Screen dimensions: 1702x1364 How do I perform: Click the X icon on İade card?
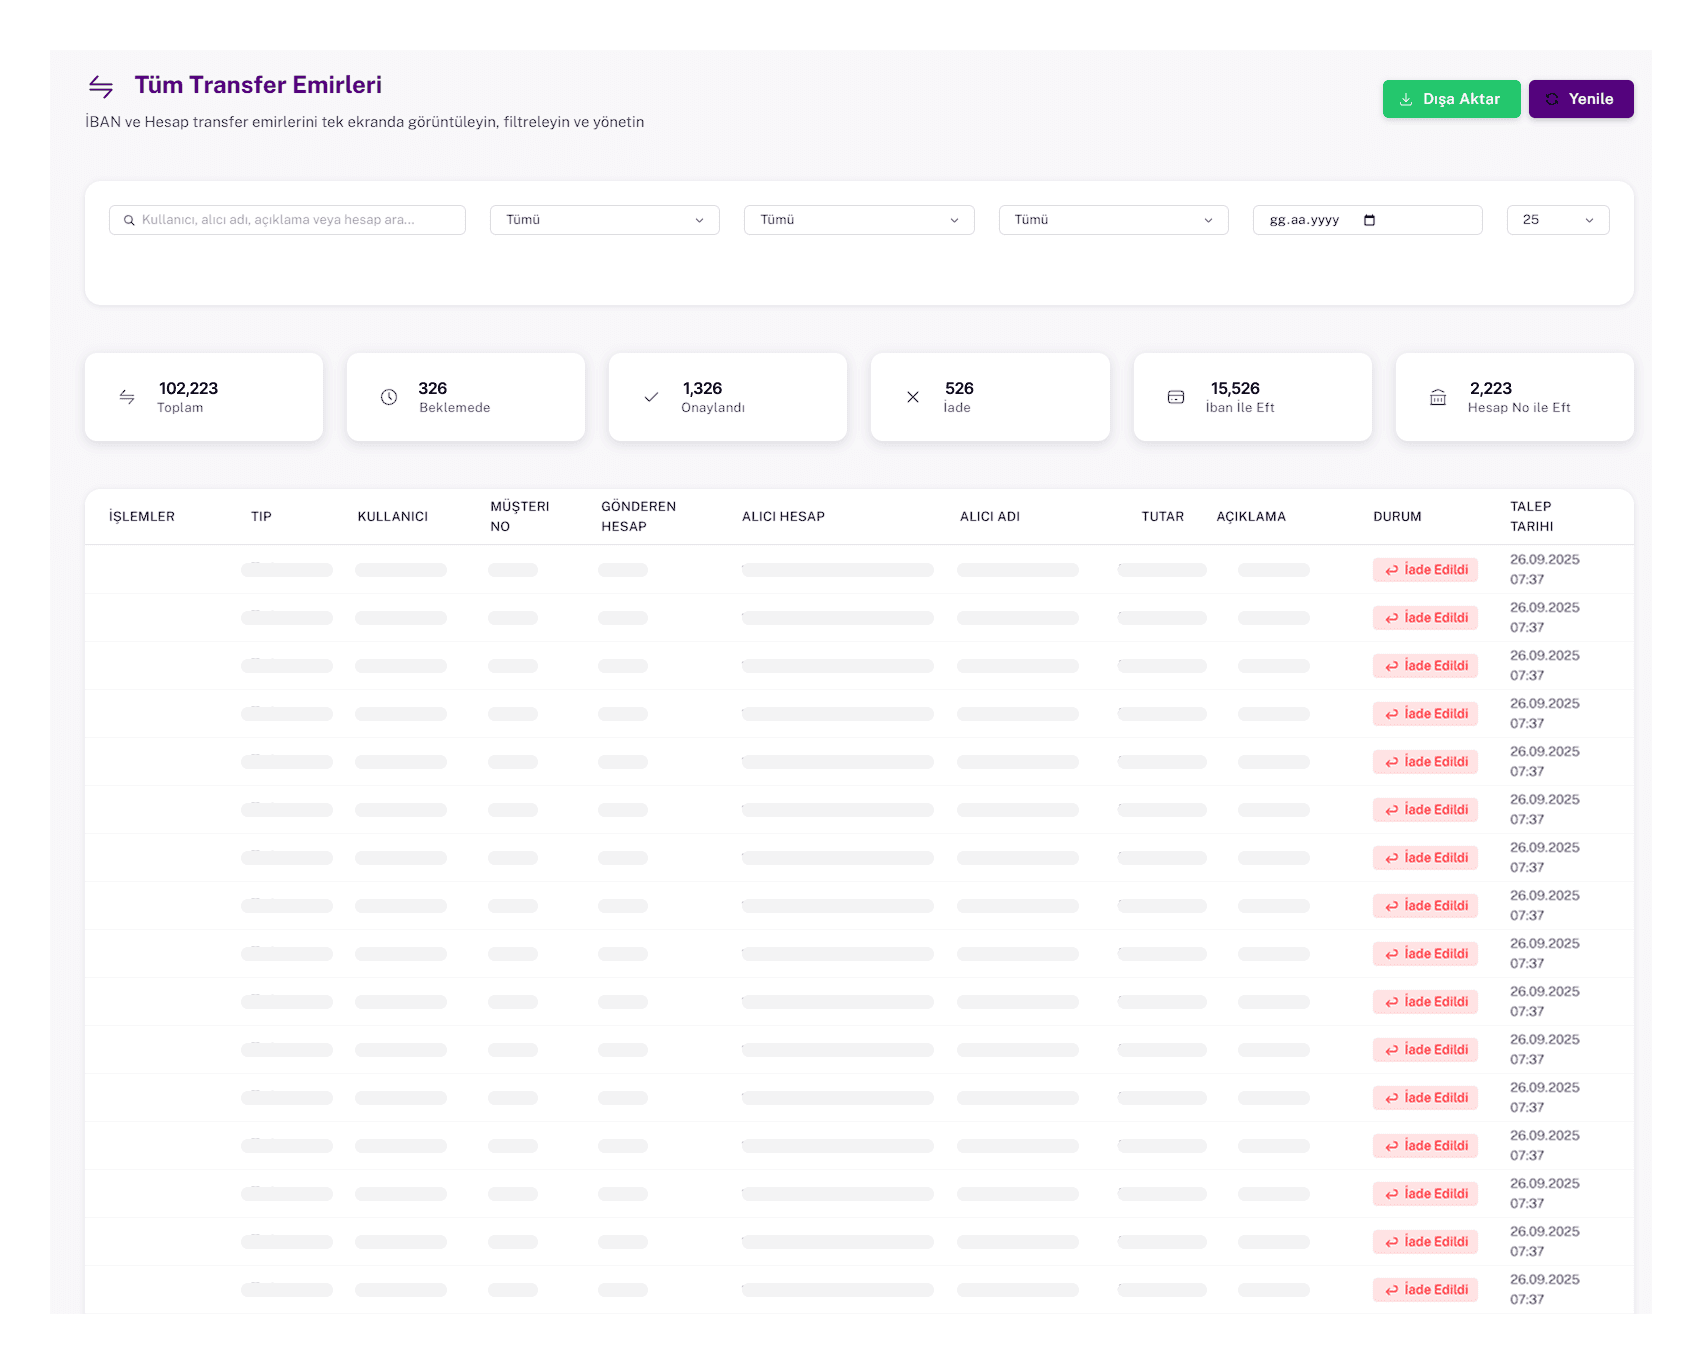coord(913,397)
